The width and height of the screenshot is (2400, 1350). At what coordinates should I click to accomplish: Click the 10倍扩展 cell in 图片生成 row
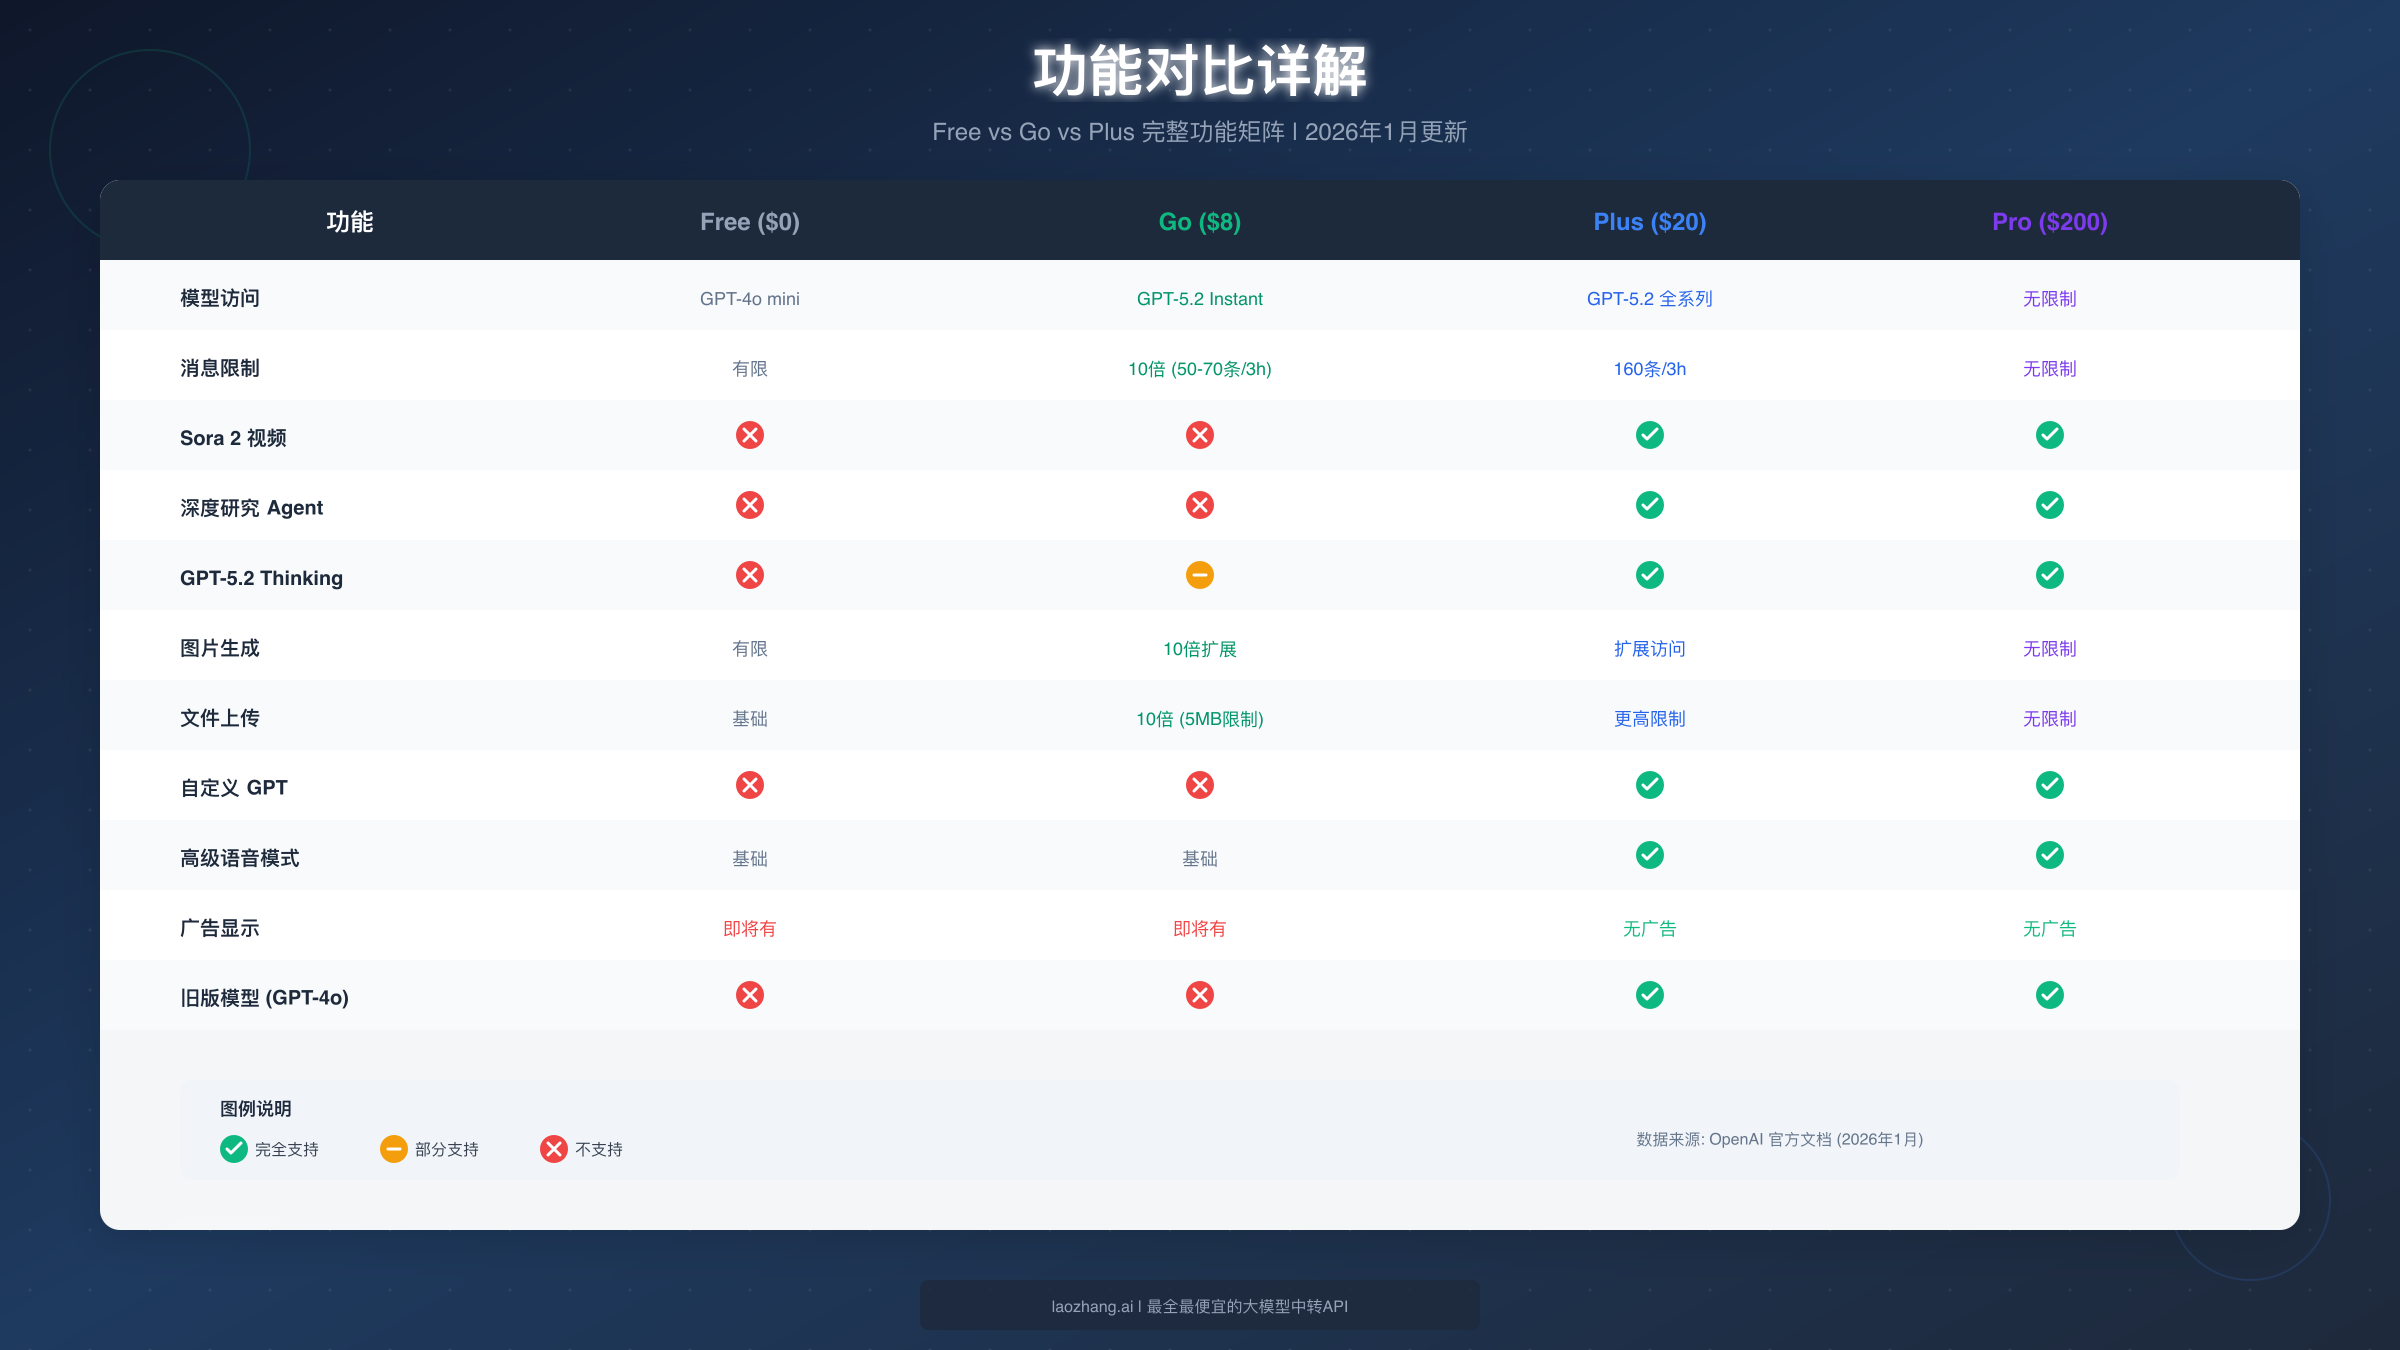pos(1199,648)
